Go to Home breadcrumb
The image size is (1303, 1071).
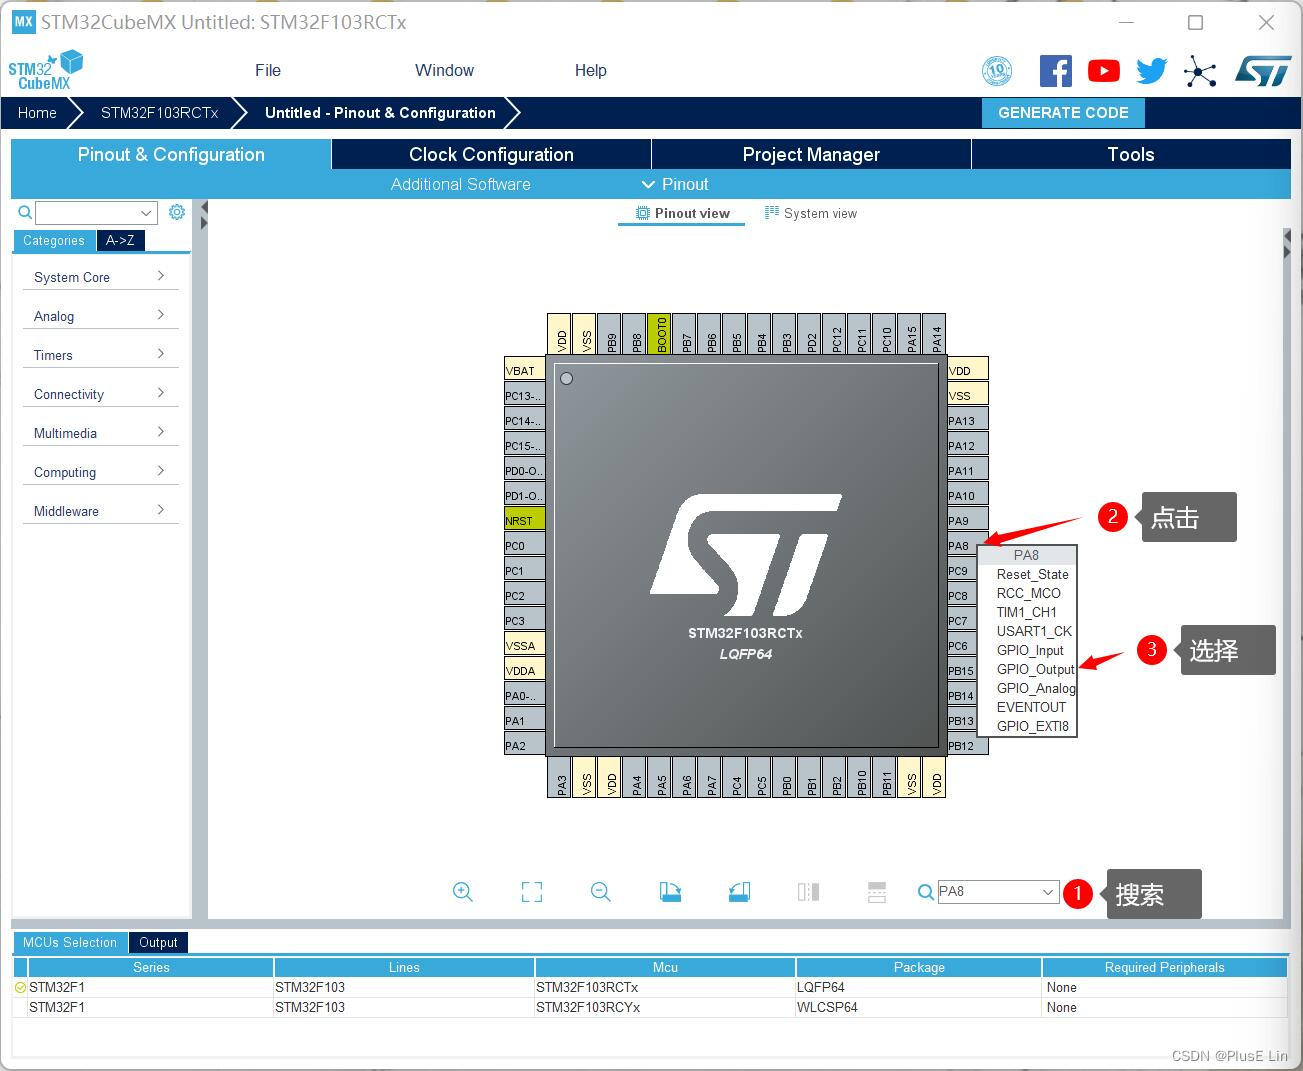pos(37,113)
